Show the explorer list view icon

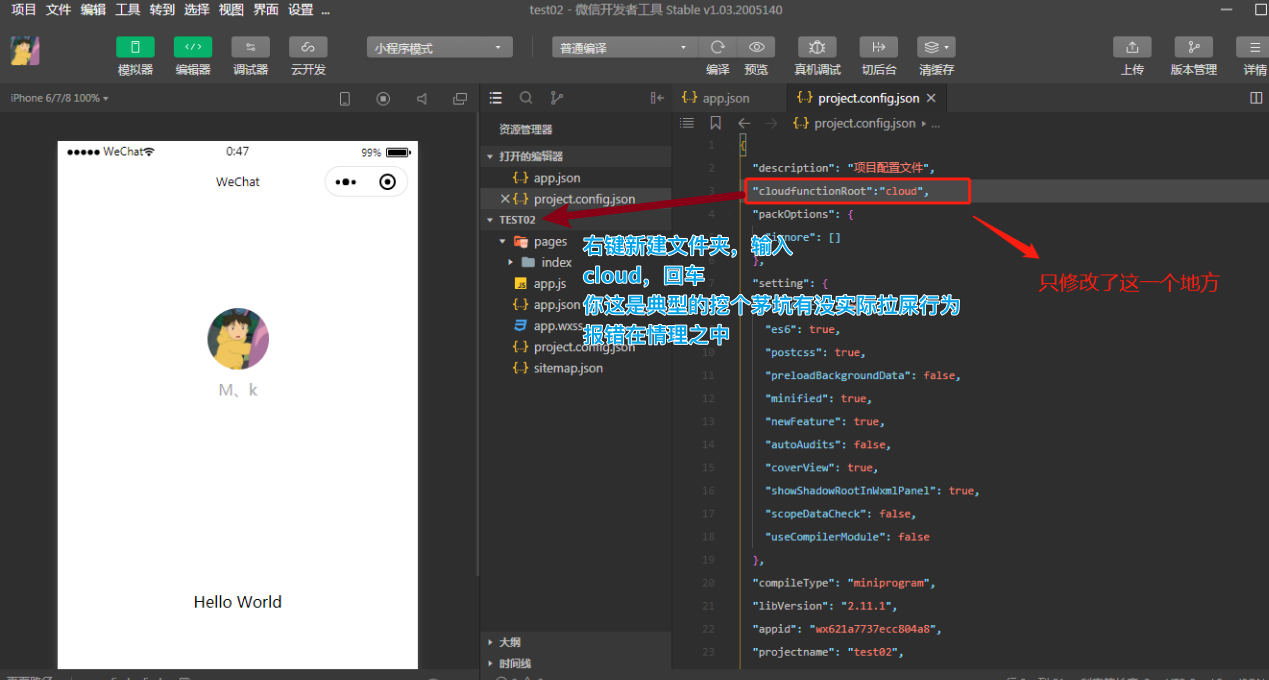point(496,98)
